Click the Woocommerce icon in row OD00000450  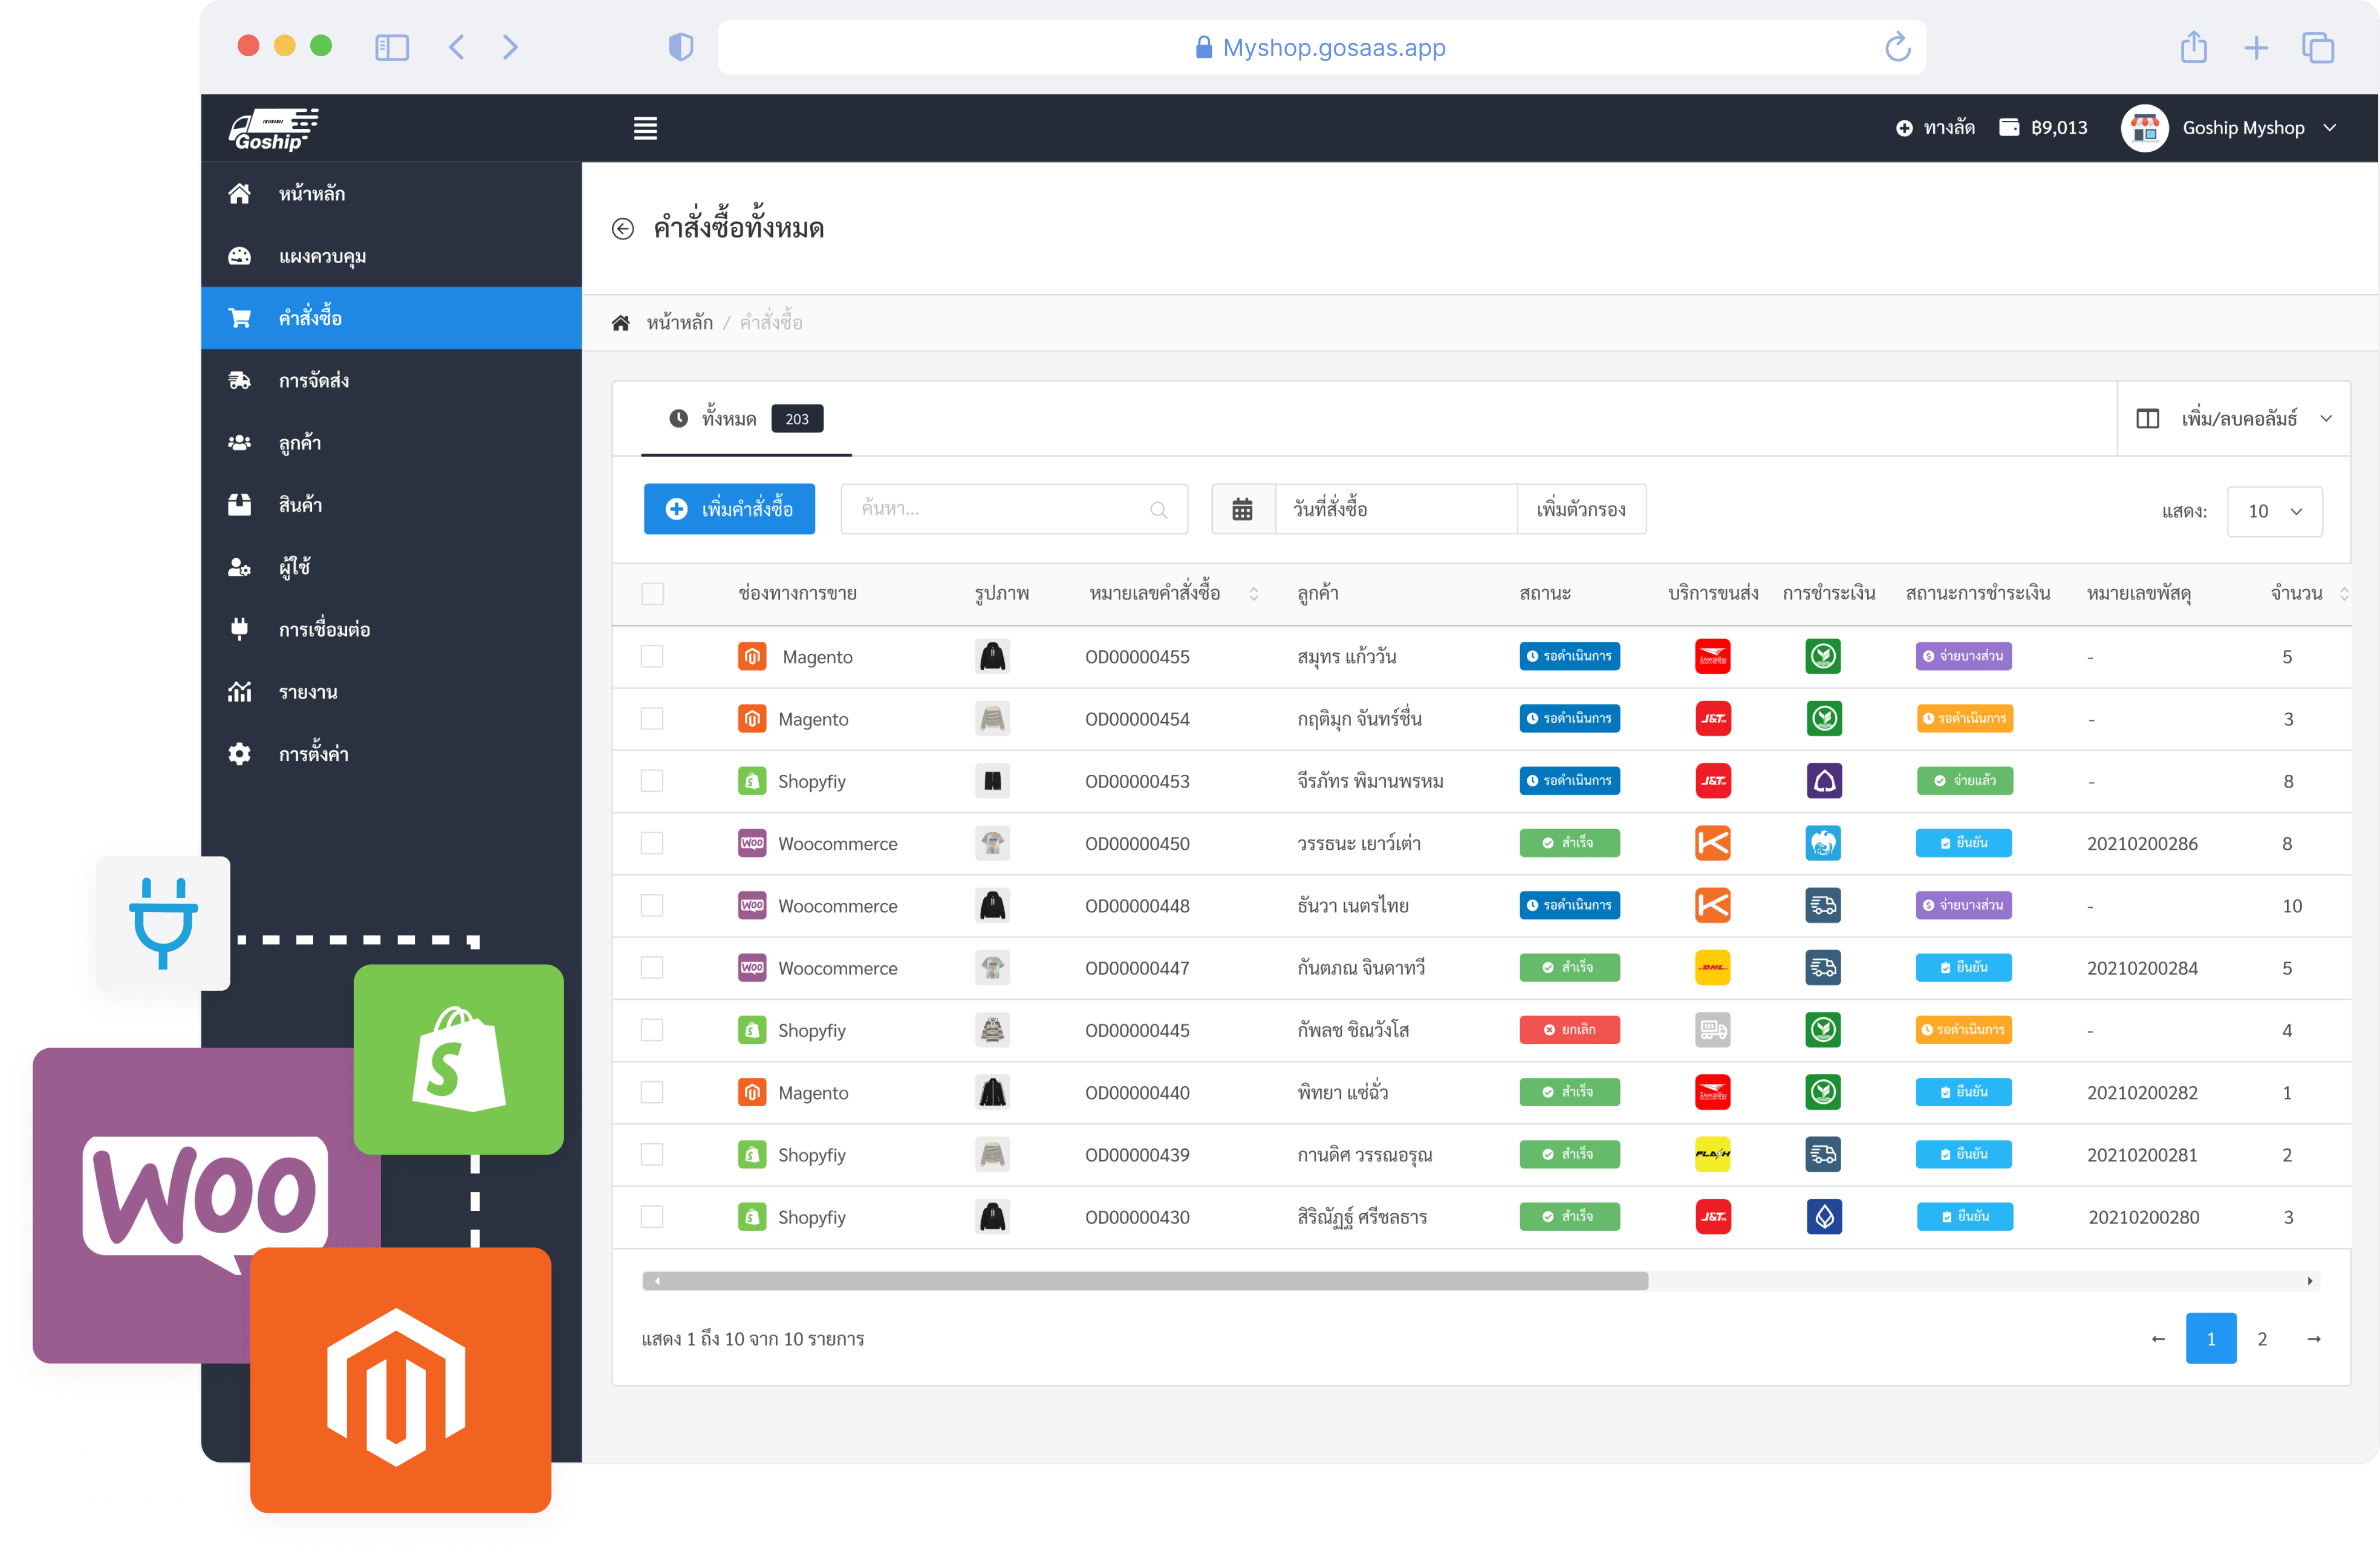(752, 843)
